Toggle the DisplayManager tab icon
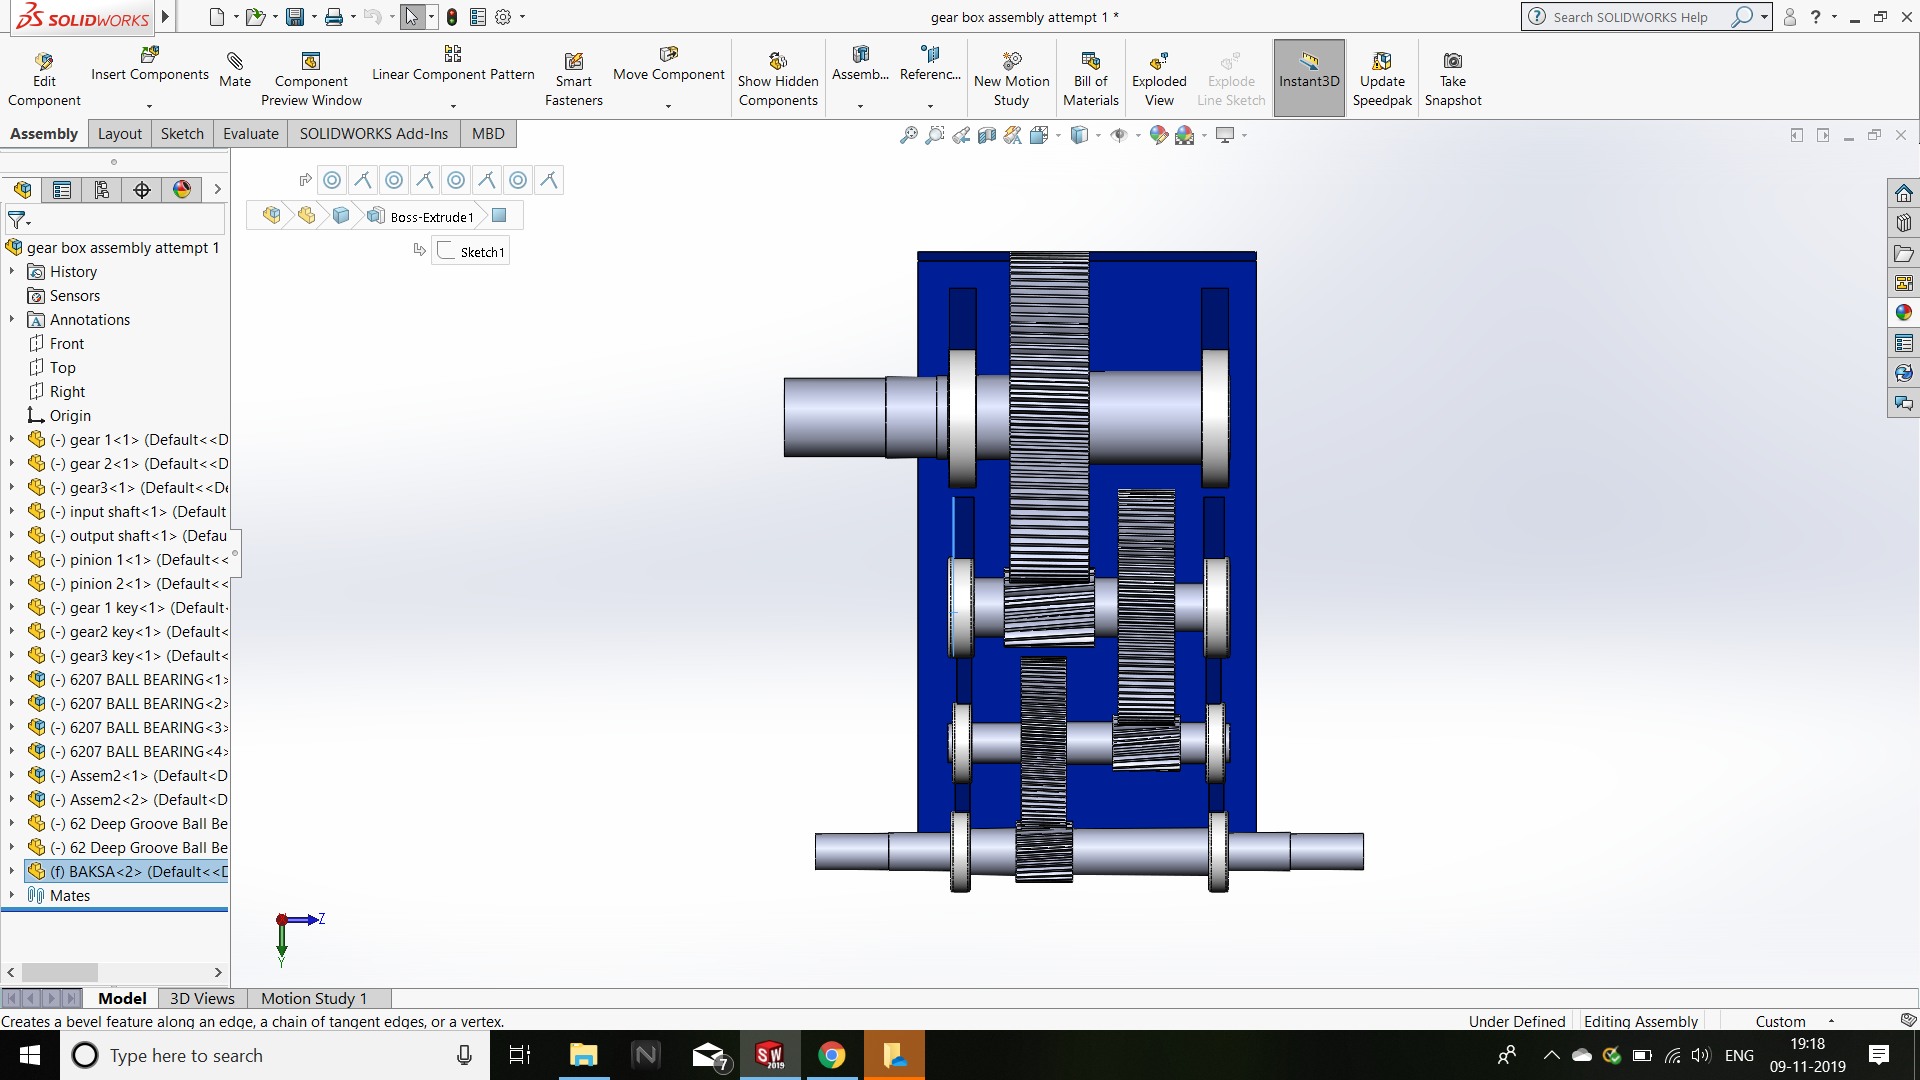This screenshot has height=1080, width=1920. click(x=182, y=190)
